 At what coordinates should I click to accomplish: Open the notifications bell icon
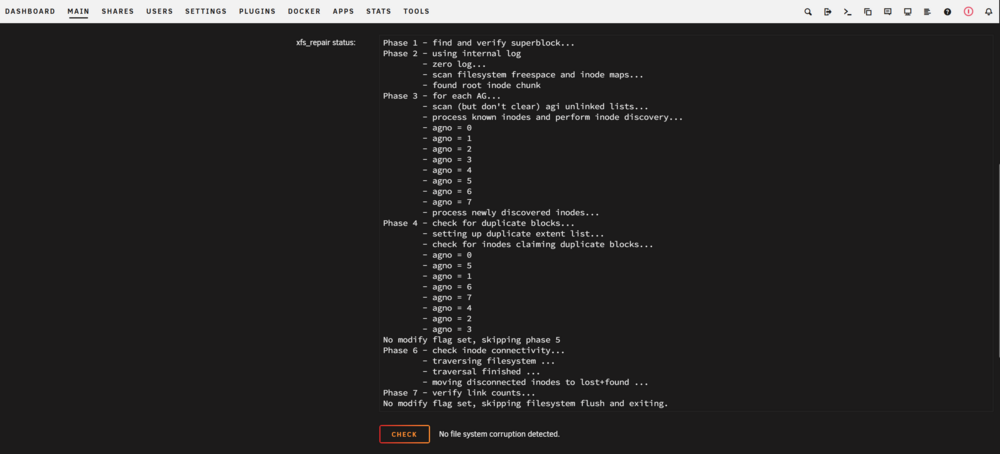click(989, 11)
